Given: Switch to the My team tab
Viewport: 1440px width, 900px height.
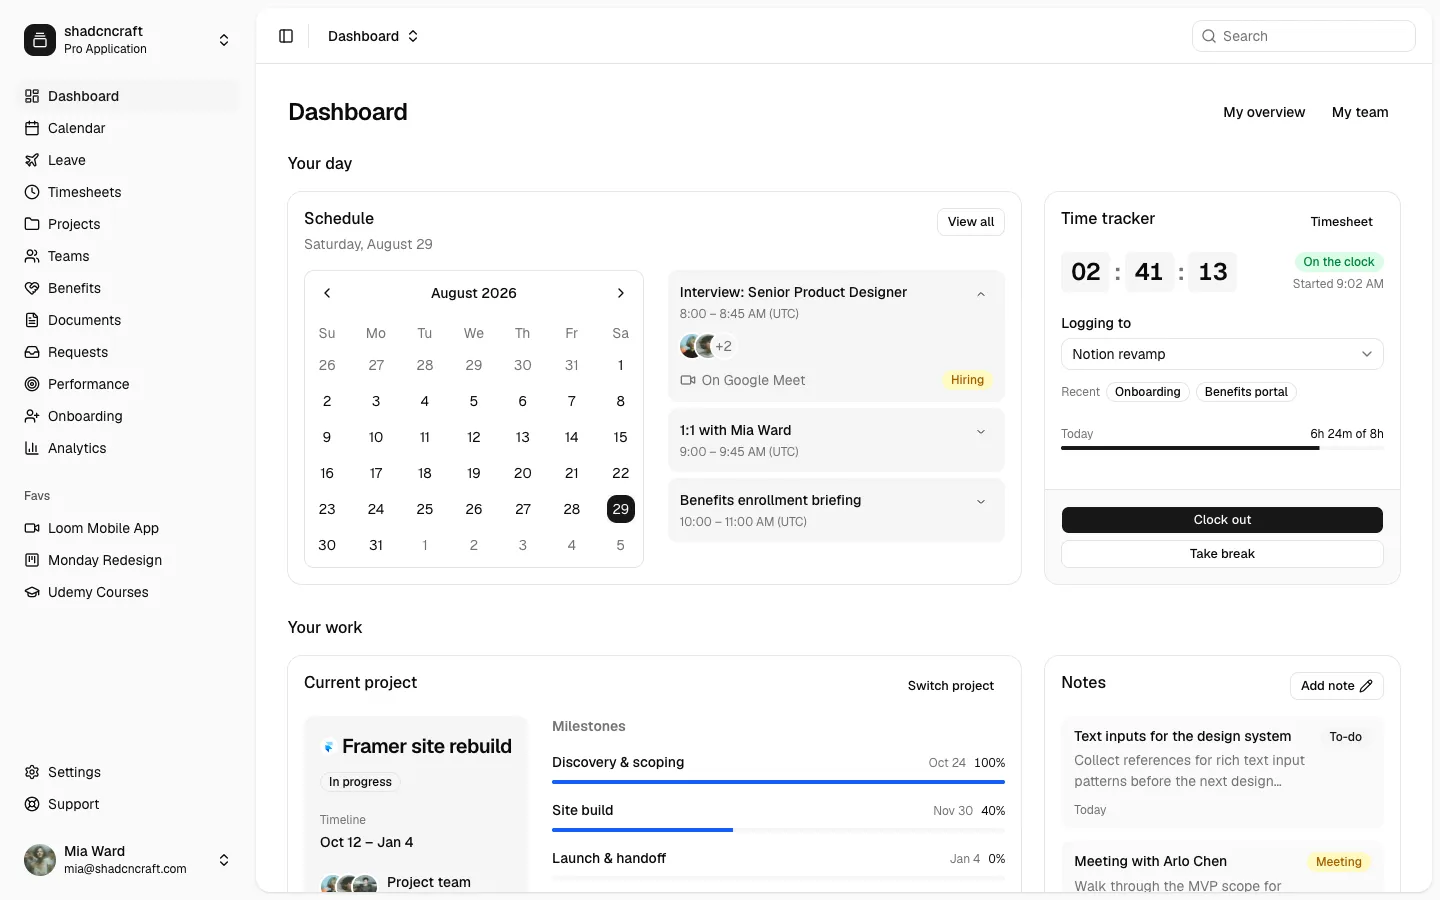Looking at the screenshot, I should point(1360,112).
